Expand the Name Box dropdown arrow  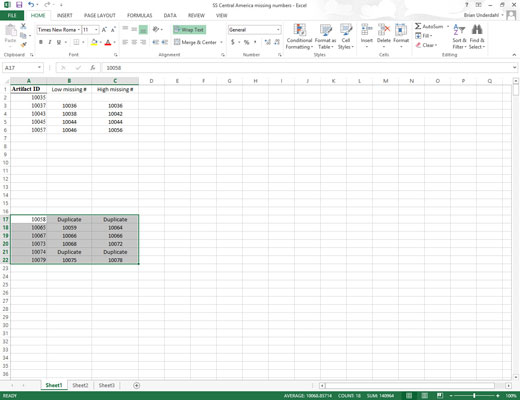[x=39, y=68]
